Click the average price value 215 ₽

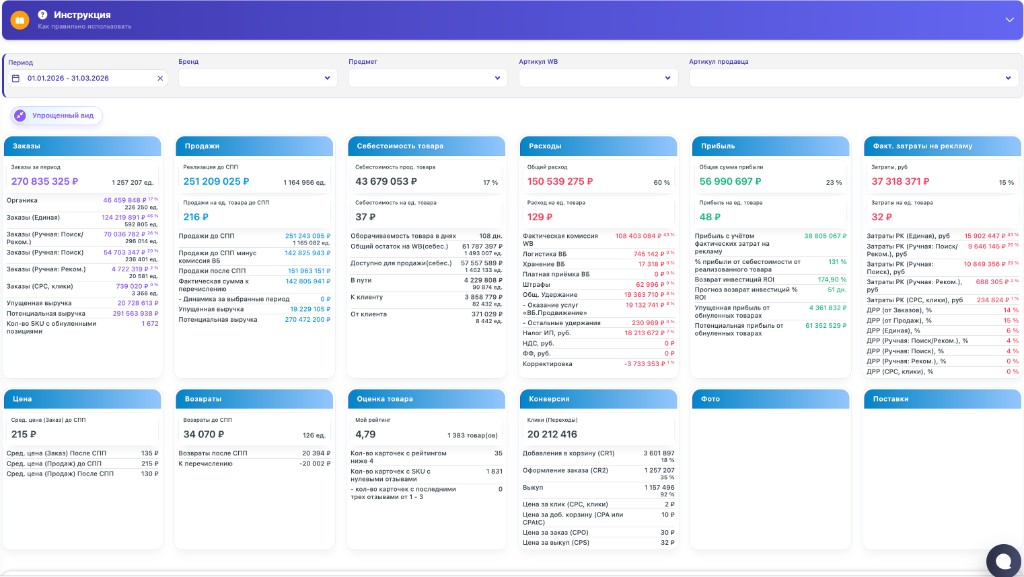24,434
